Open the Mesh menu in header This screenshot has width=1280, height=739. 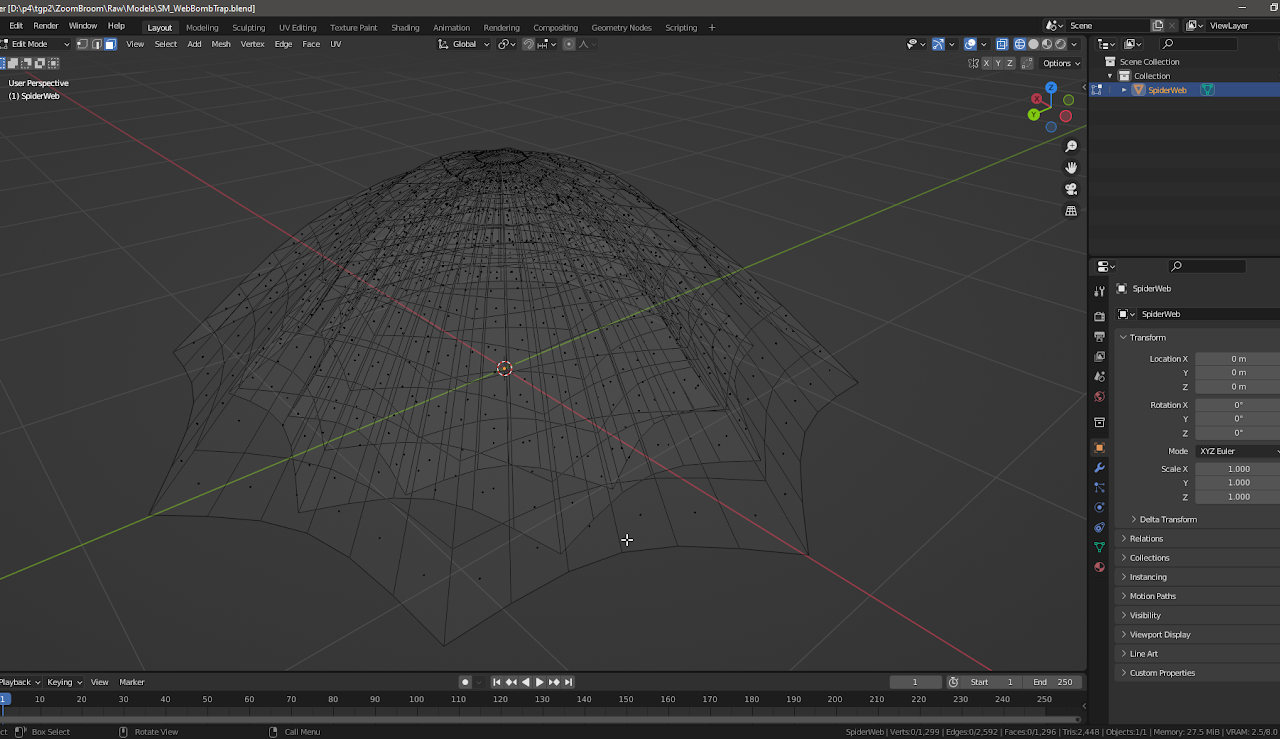[x=221, y=44]
